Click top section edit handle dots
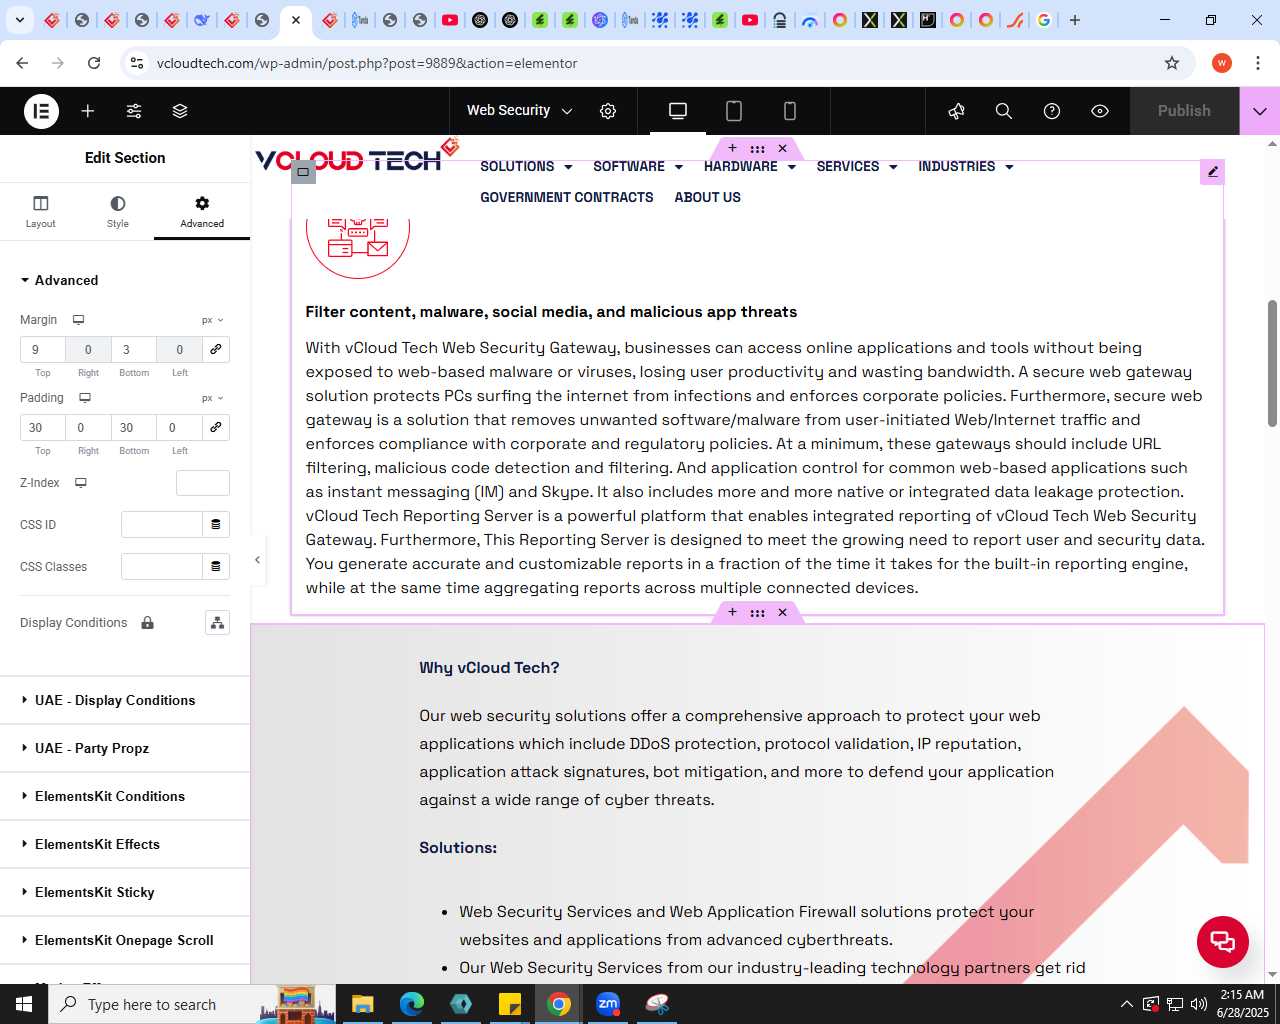The image size is (1280, 1024). click(x=757, y=149)
